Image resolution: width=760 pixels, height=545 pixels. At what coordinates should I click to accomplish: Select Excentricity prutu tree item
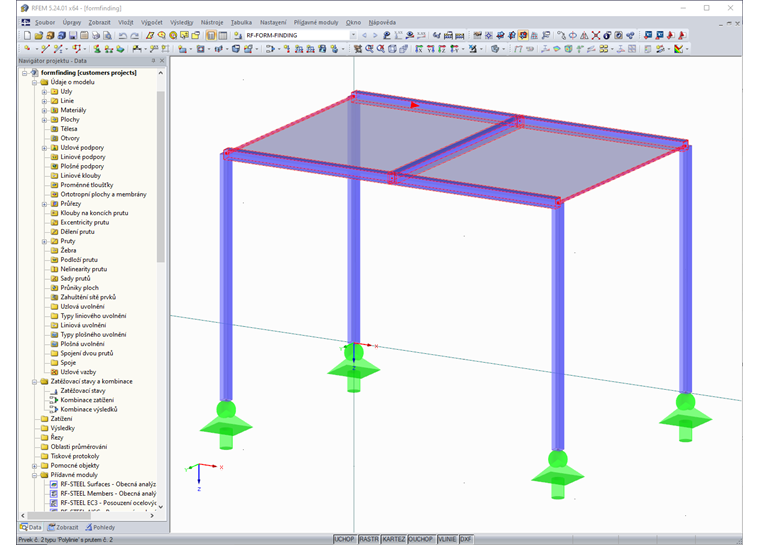(x=84, y=223)
